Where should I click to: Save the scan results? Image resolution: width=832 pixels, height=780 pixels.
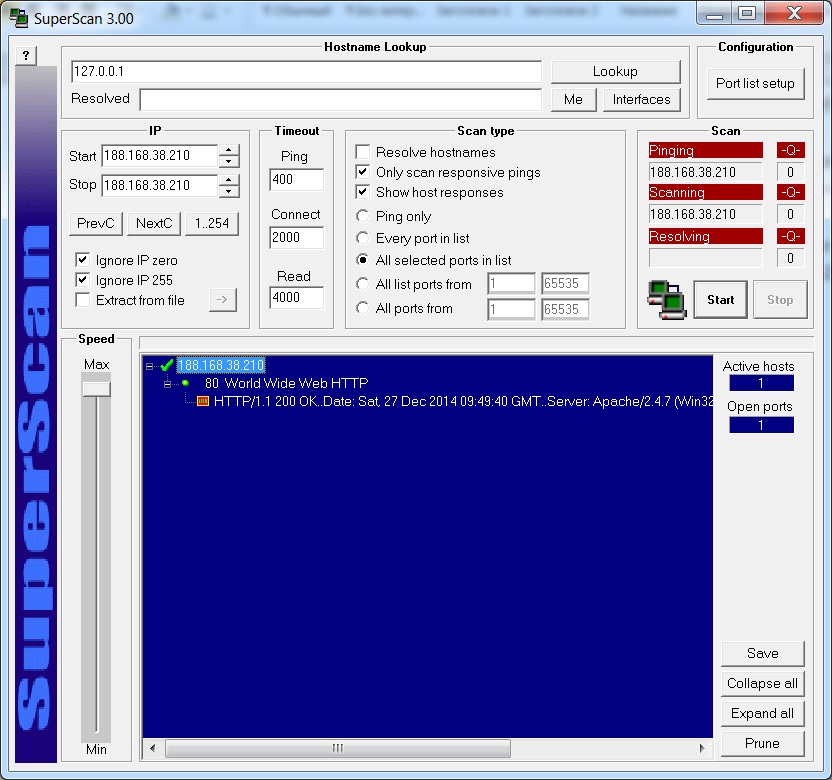point(762,654)
